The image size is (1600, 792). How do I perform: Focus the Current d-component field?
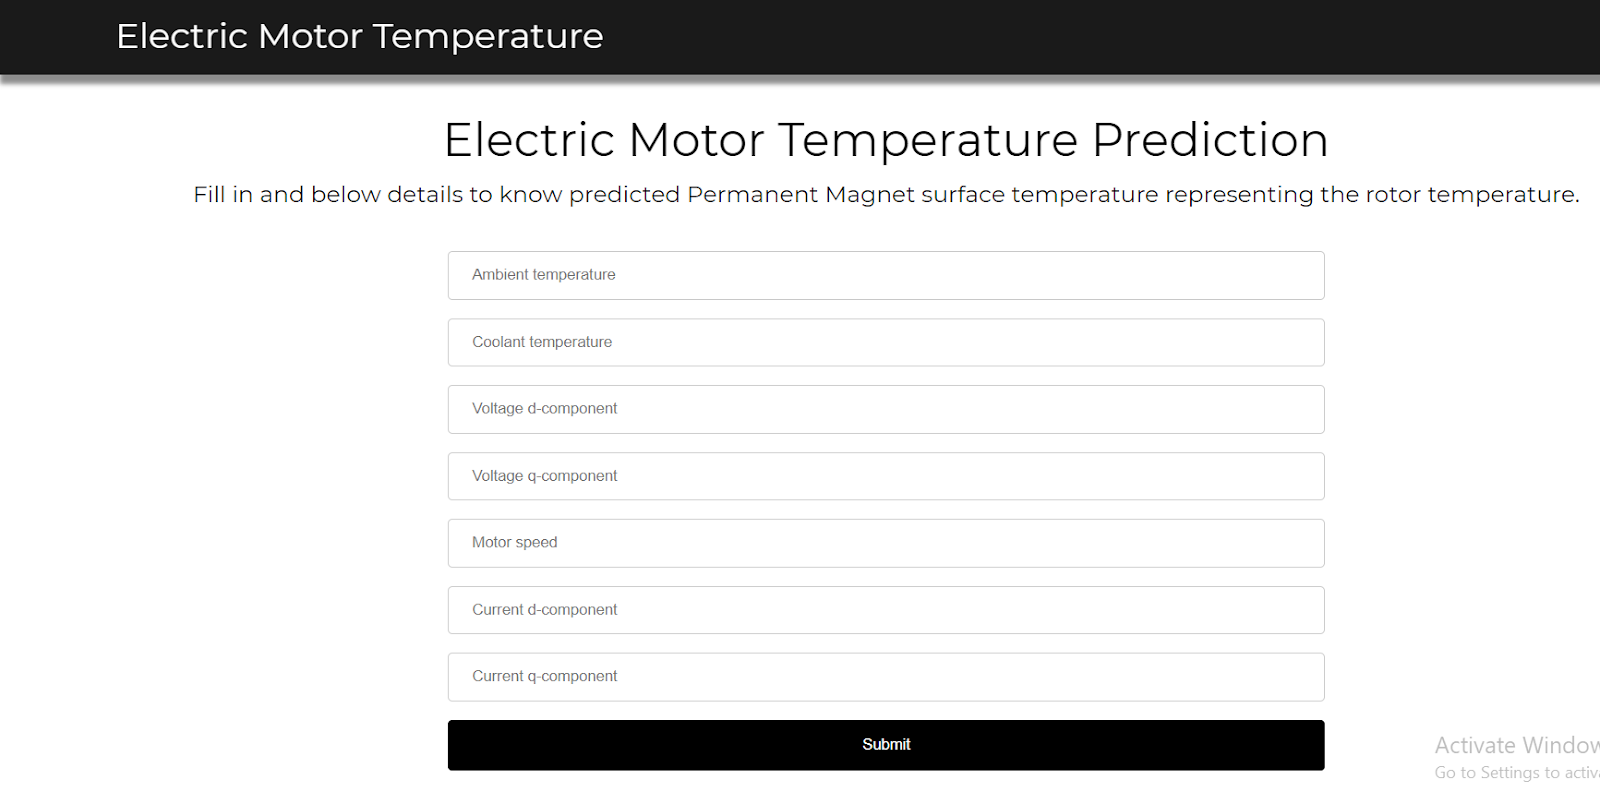(886, 610)
